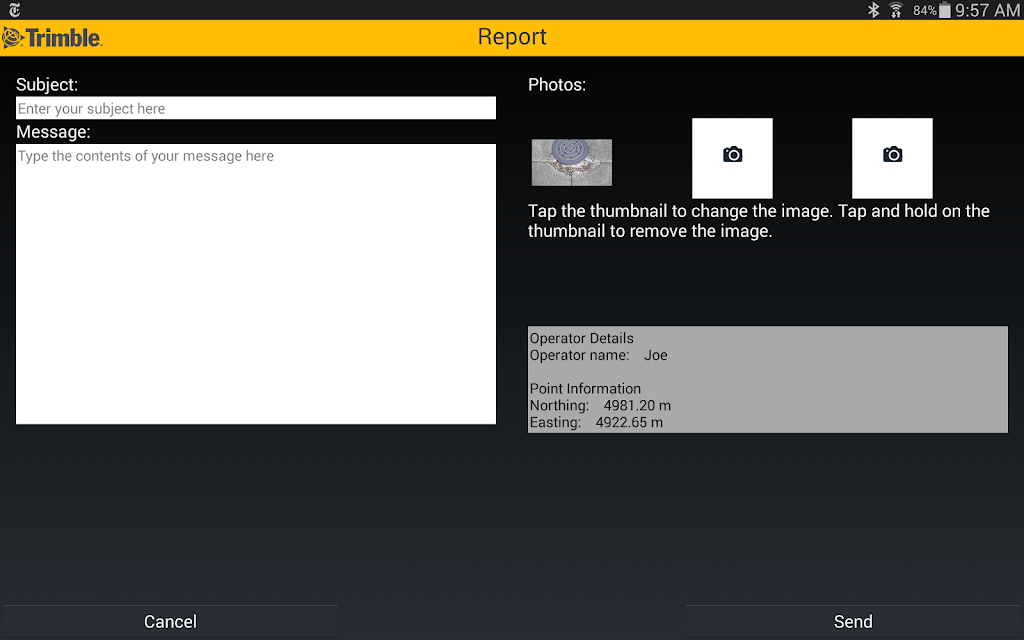This screenshot has height=640, width=1024.
Task: Tap the 9:57 AM clock
Action: click(987, 10)
